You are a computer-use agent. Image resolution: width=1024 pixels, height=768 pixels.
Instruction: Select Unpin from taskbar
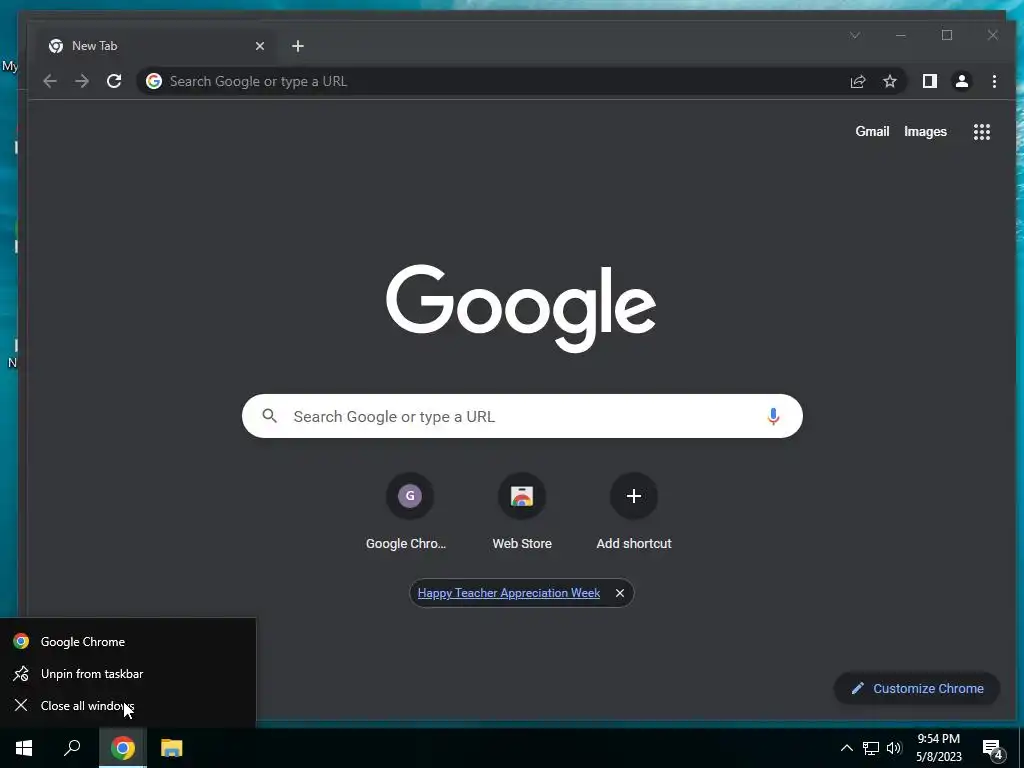point(128,673)
